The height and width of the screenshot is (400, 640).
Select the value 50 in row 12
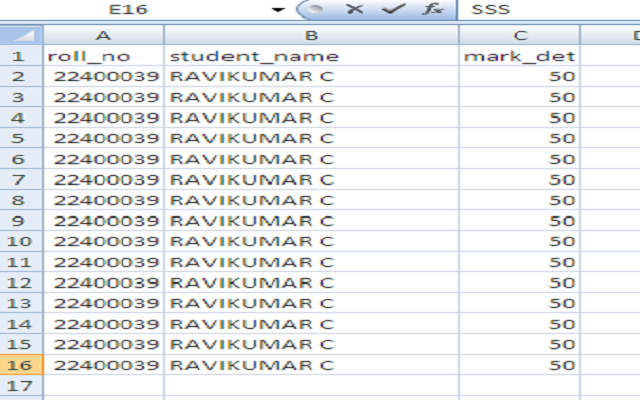[x=520, y=282]
